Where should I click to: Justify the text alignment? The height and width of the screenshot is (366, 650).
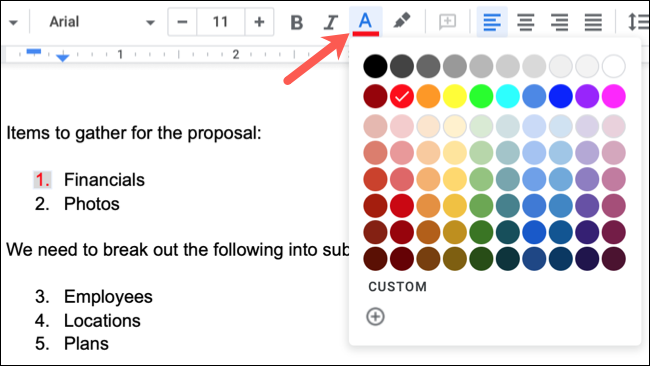[x=593, y=22]
